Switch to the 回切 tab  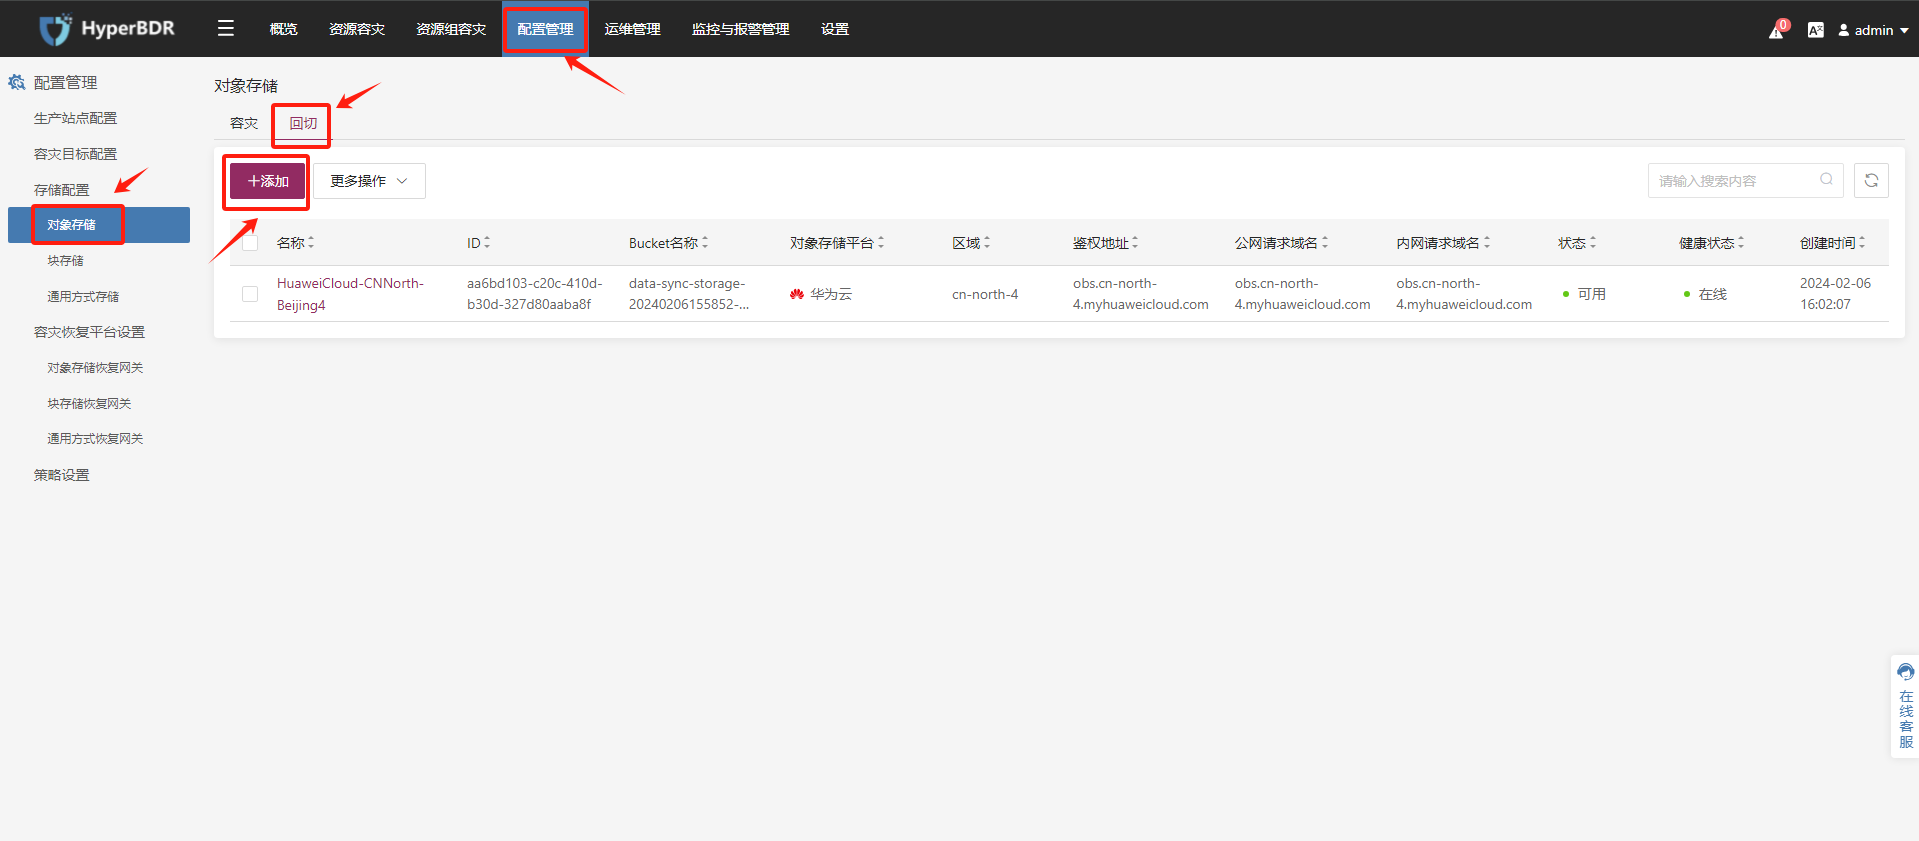[303, 123]
